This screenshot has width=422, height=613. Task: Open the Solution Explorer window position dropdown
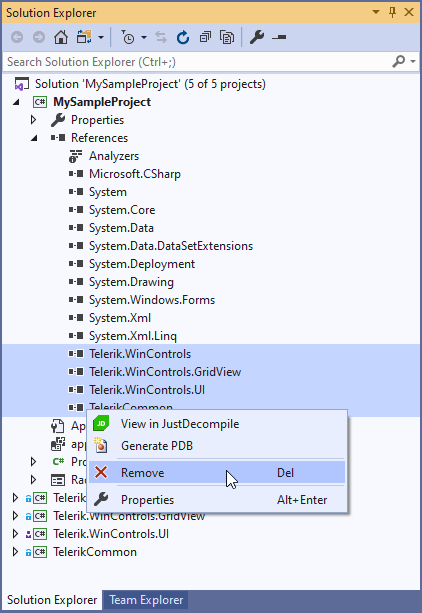[x=376, y=12]
